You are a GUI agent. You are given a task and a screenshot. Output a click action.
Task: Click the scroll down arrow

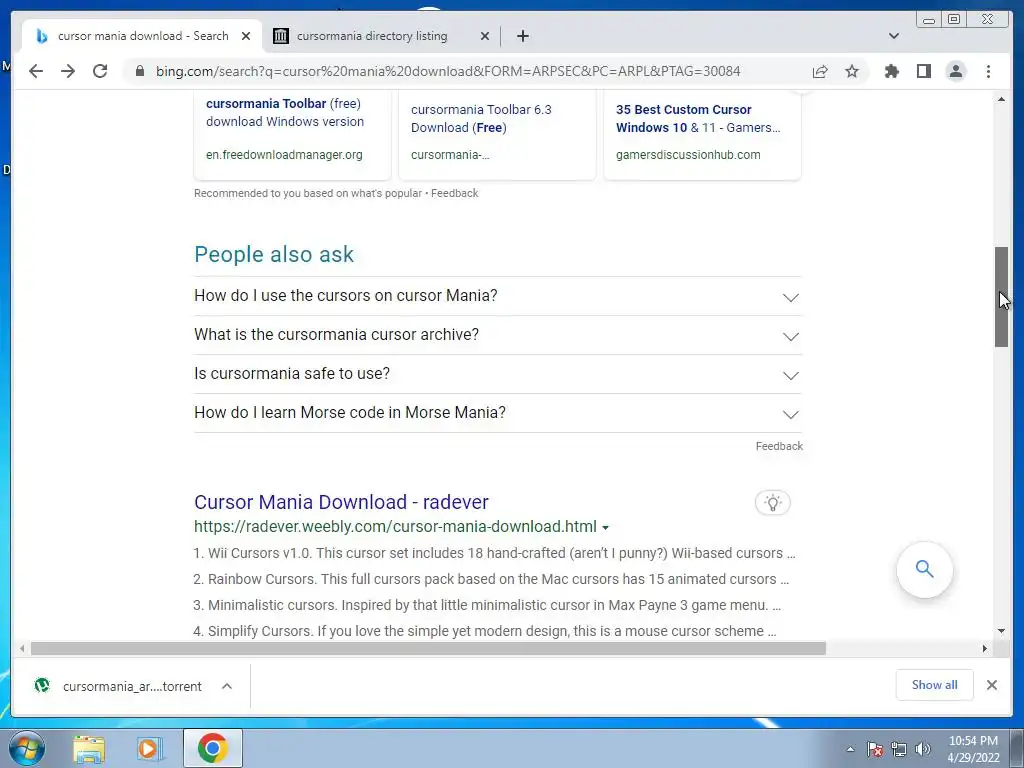pyautogui.click(x=1001, y=631)
